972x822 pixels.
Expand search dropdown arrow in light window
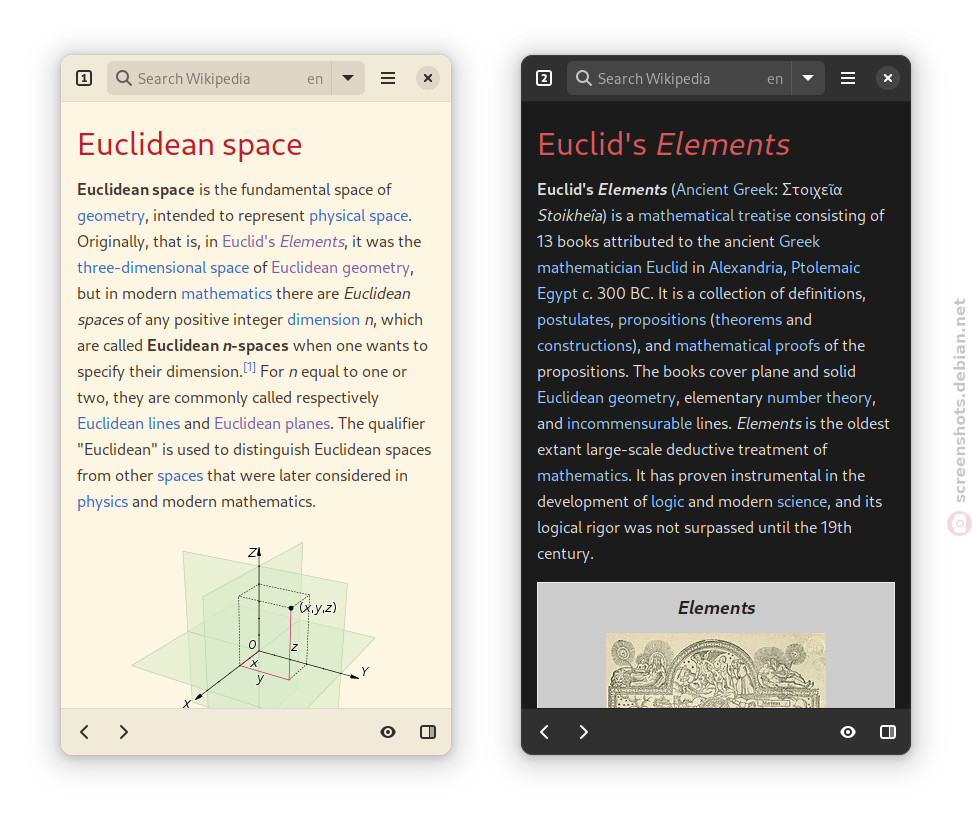coord(348,78)
